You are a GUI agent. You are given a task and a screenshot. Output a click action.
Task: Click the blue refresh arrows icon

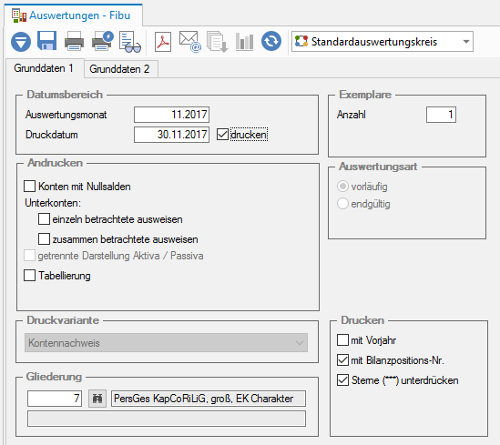(271, 41)
